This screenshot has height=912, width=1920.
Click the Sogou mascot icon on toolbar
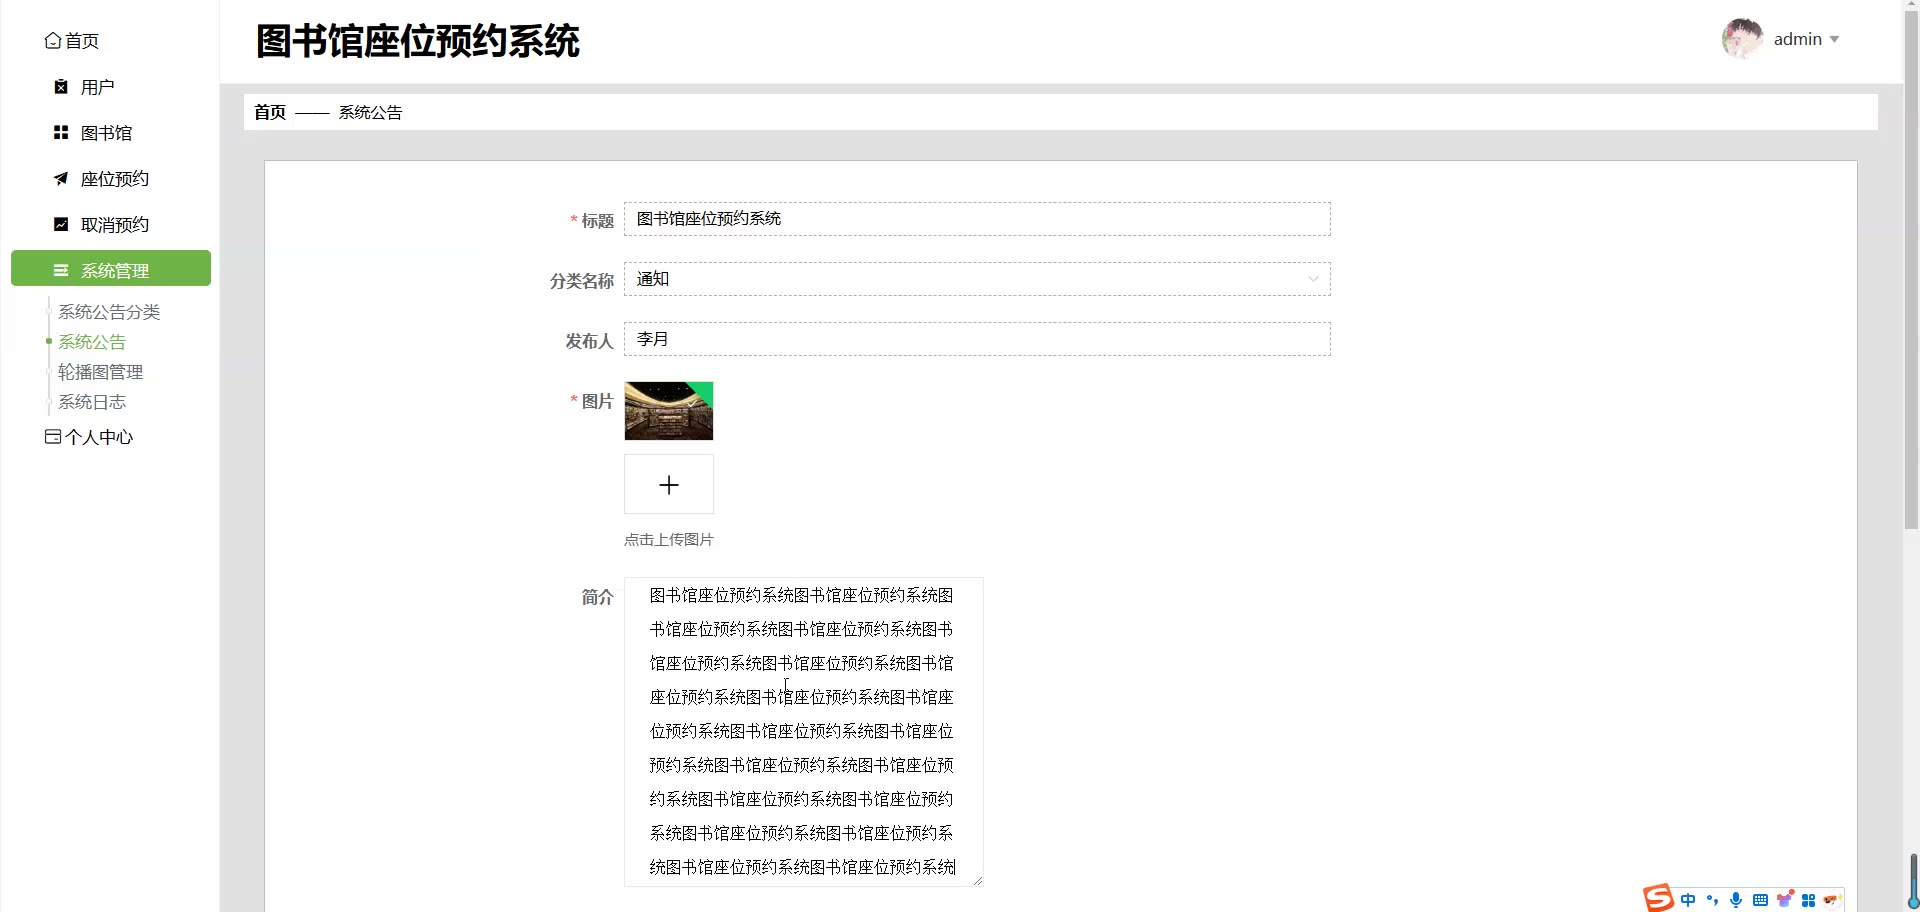click(1832, 900)
